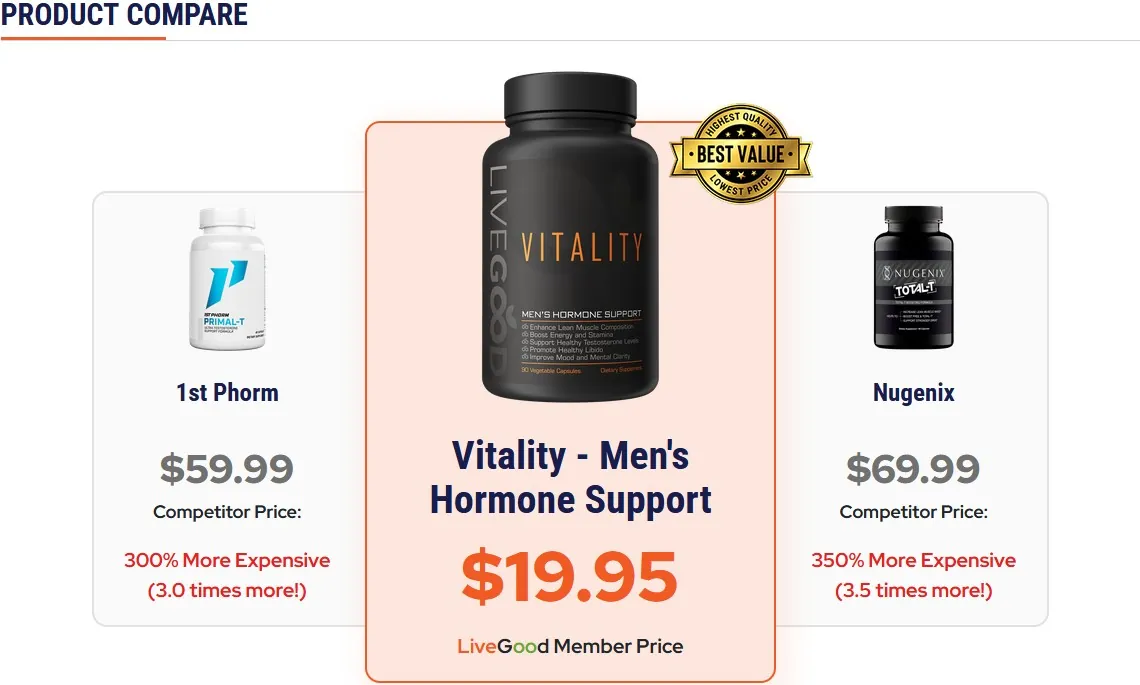Click the 350% More Expensive text

point(913,560)
